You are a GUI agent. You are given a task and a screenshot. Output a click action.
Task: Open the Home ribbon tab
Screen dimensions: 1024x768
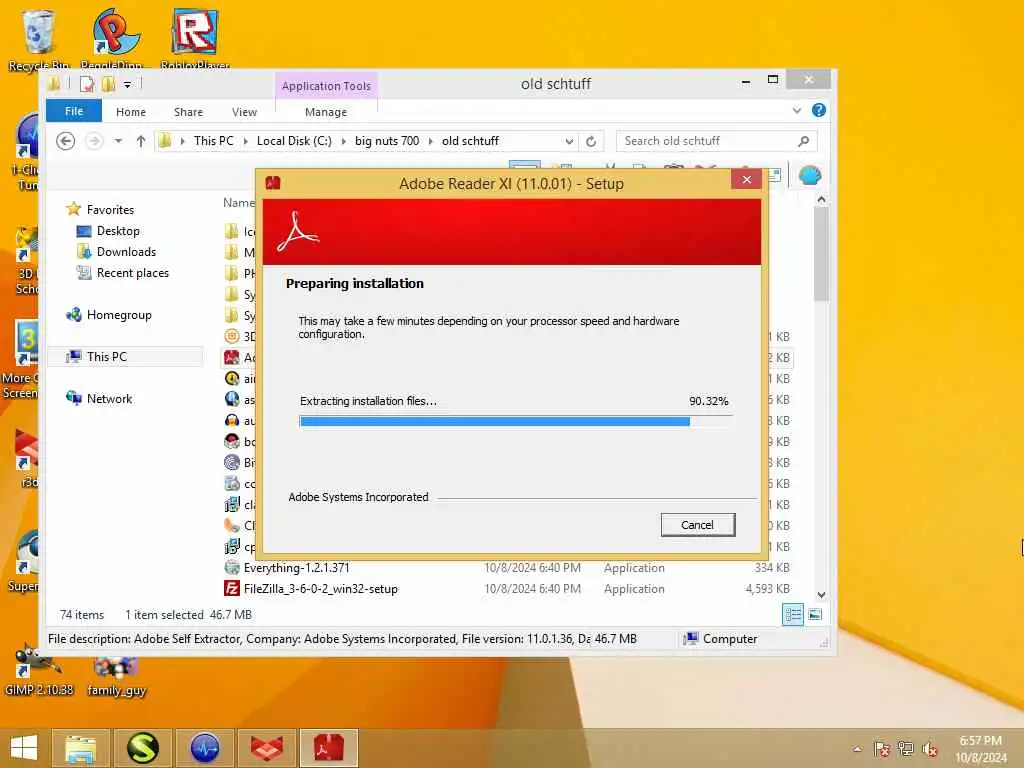pyautogui.click(x=131, y=112)
